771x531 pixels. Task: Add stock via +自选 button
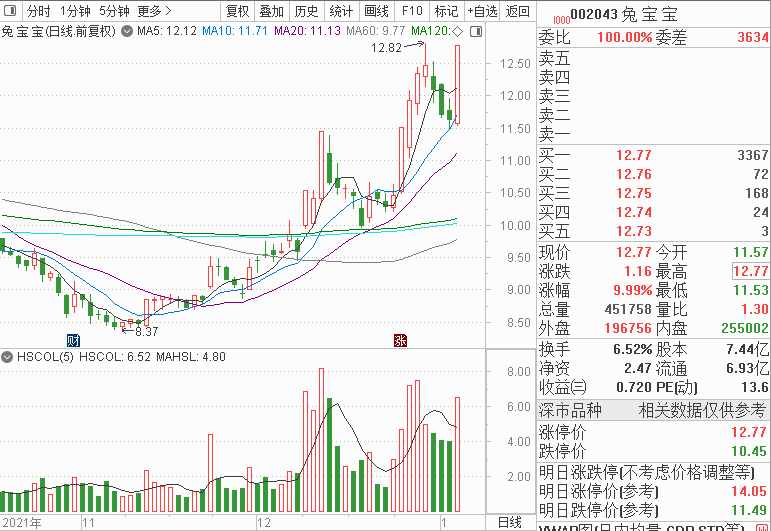(482, 11)
